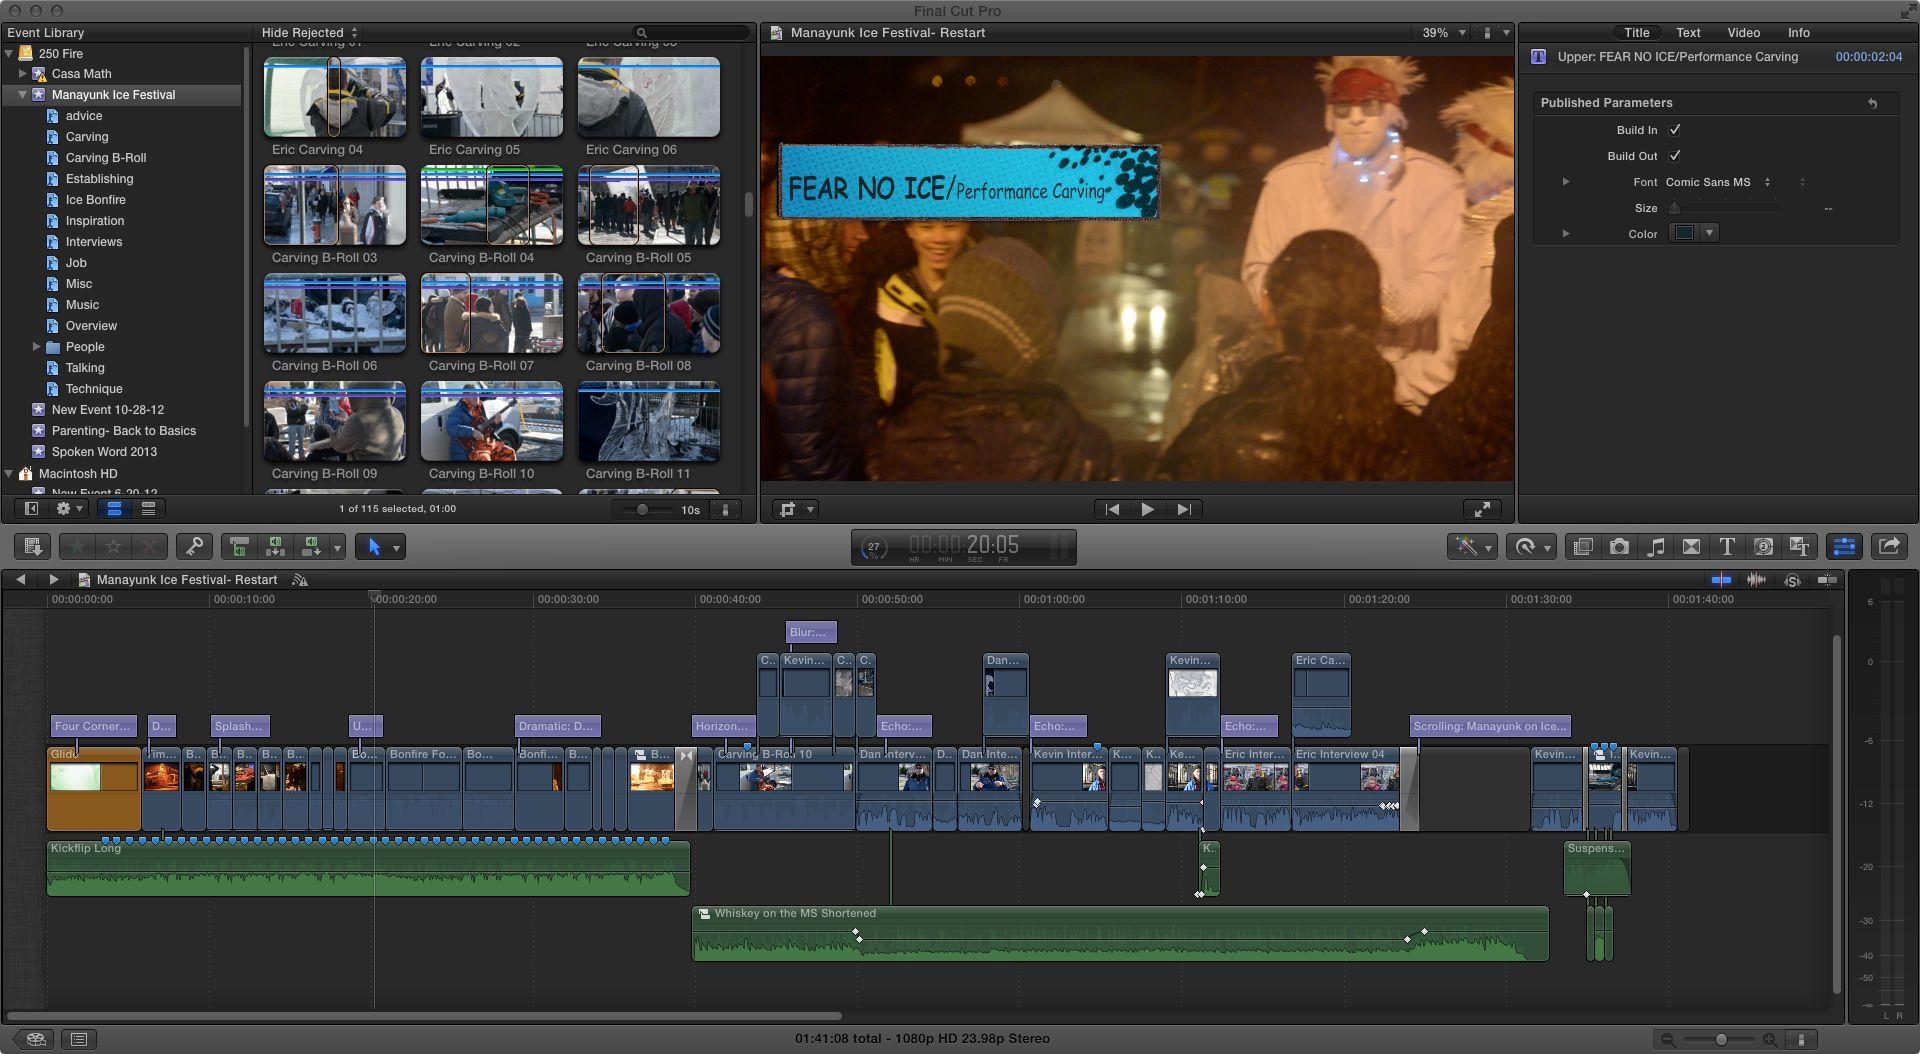Open the title Color swatch
1920x1054 pixels.
pos(1685,233)
